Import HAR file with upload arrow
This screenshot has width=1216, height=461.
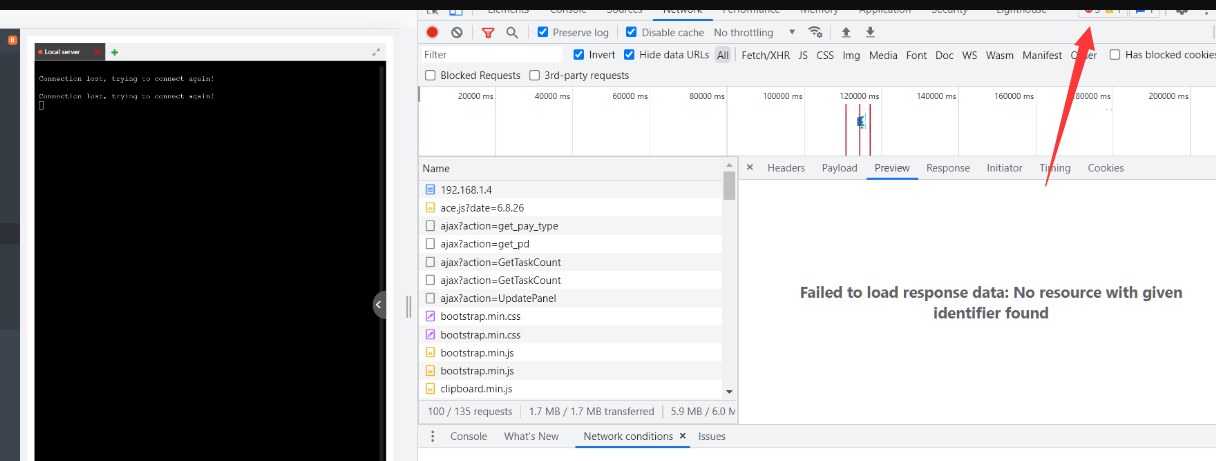[846, 32]
